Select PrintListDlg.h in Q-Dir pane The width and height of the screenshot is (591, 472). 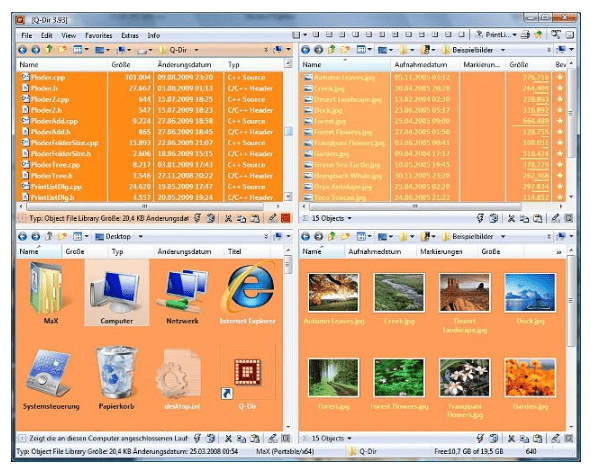point(149,197)
